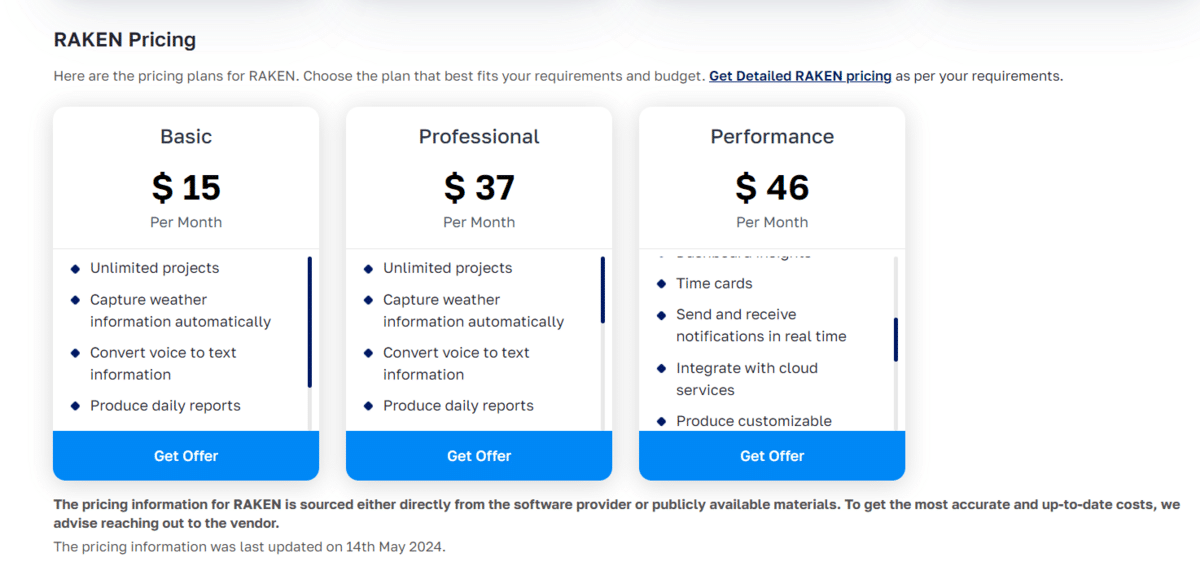Click the diamond bullet beside Time cards

pos(661,284)
